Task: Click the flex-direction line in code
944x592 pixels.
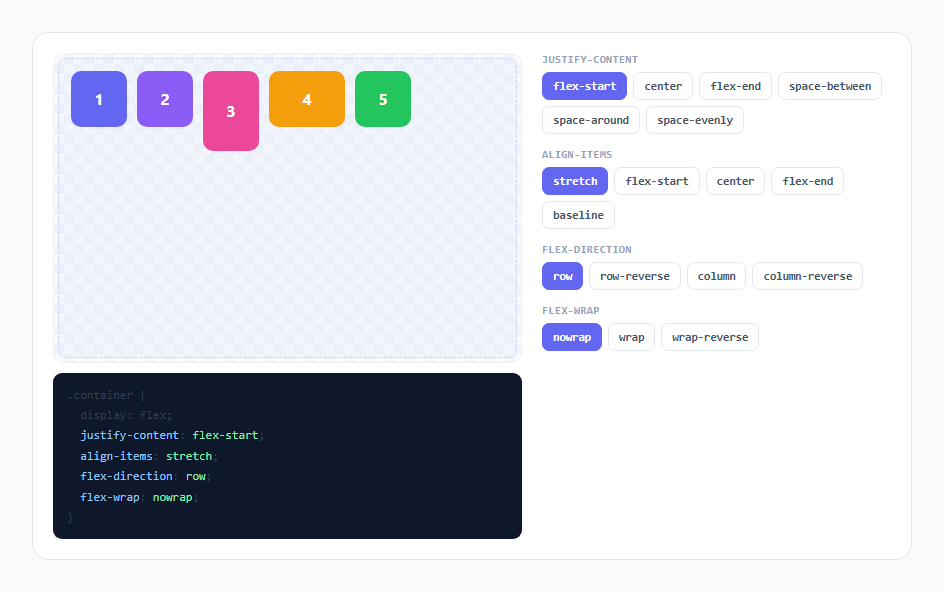Action: (146, 476)
